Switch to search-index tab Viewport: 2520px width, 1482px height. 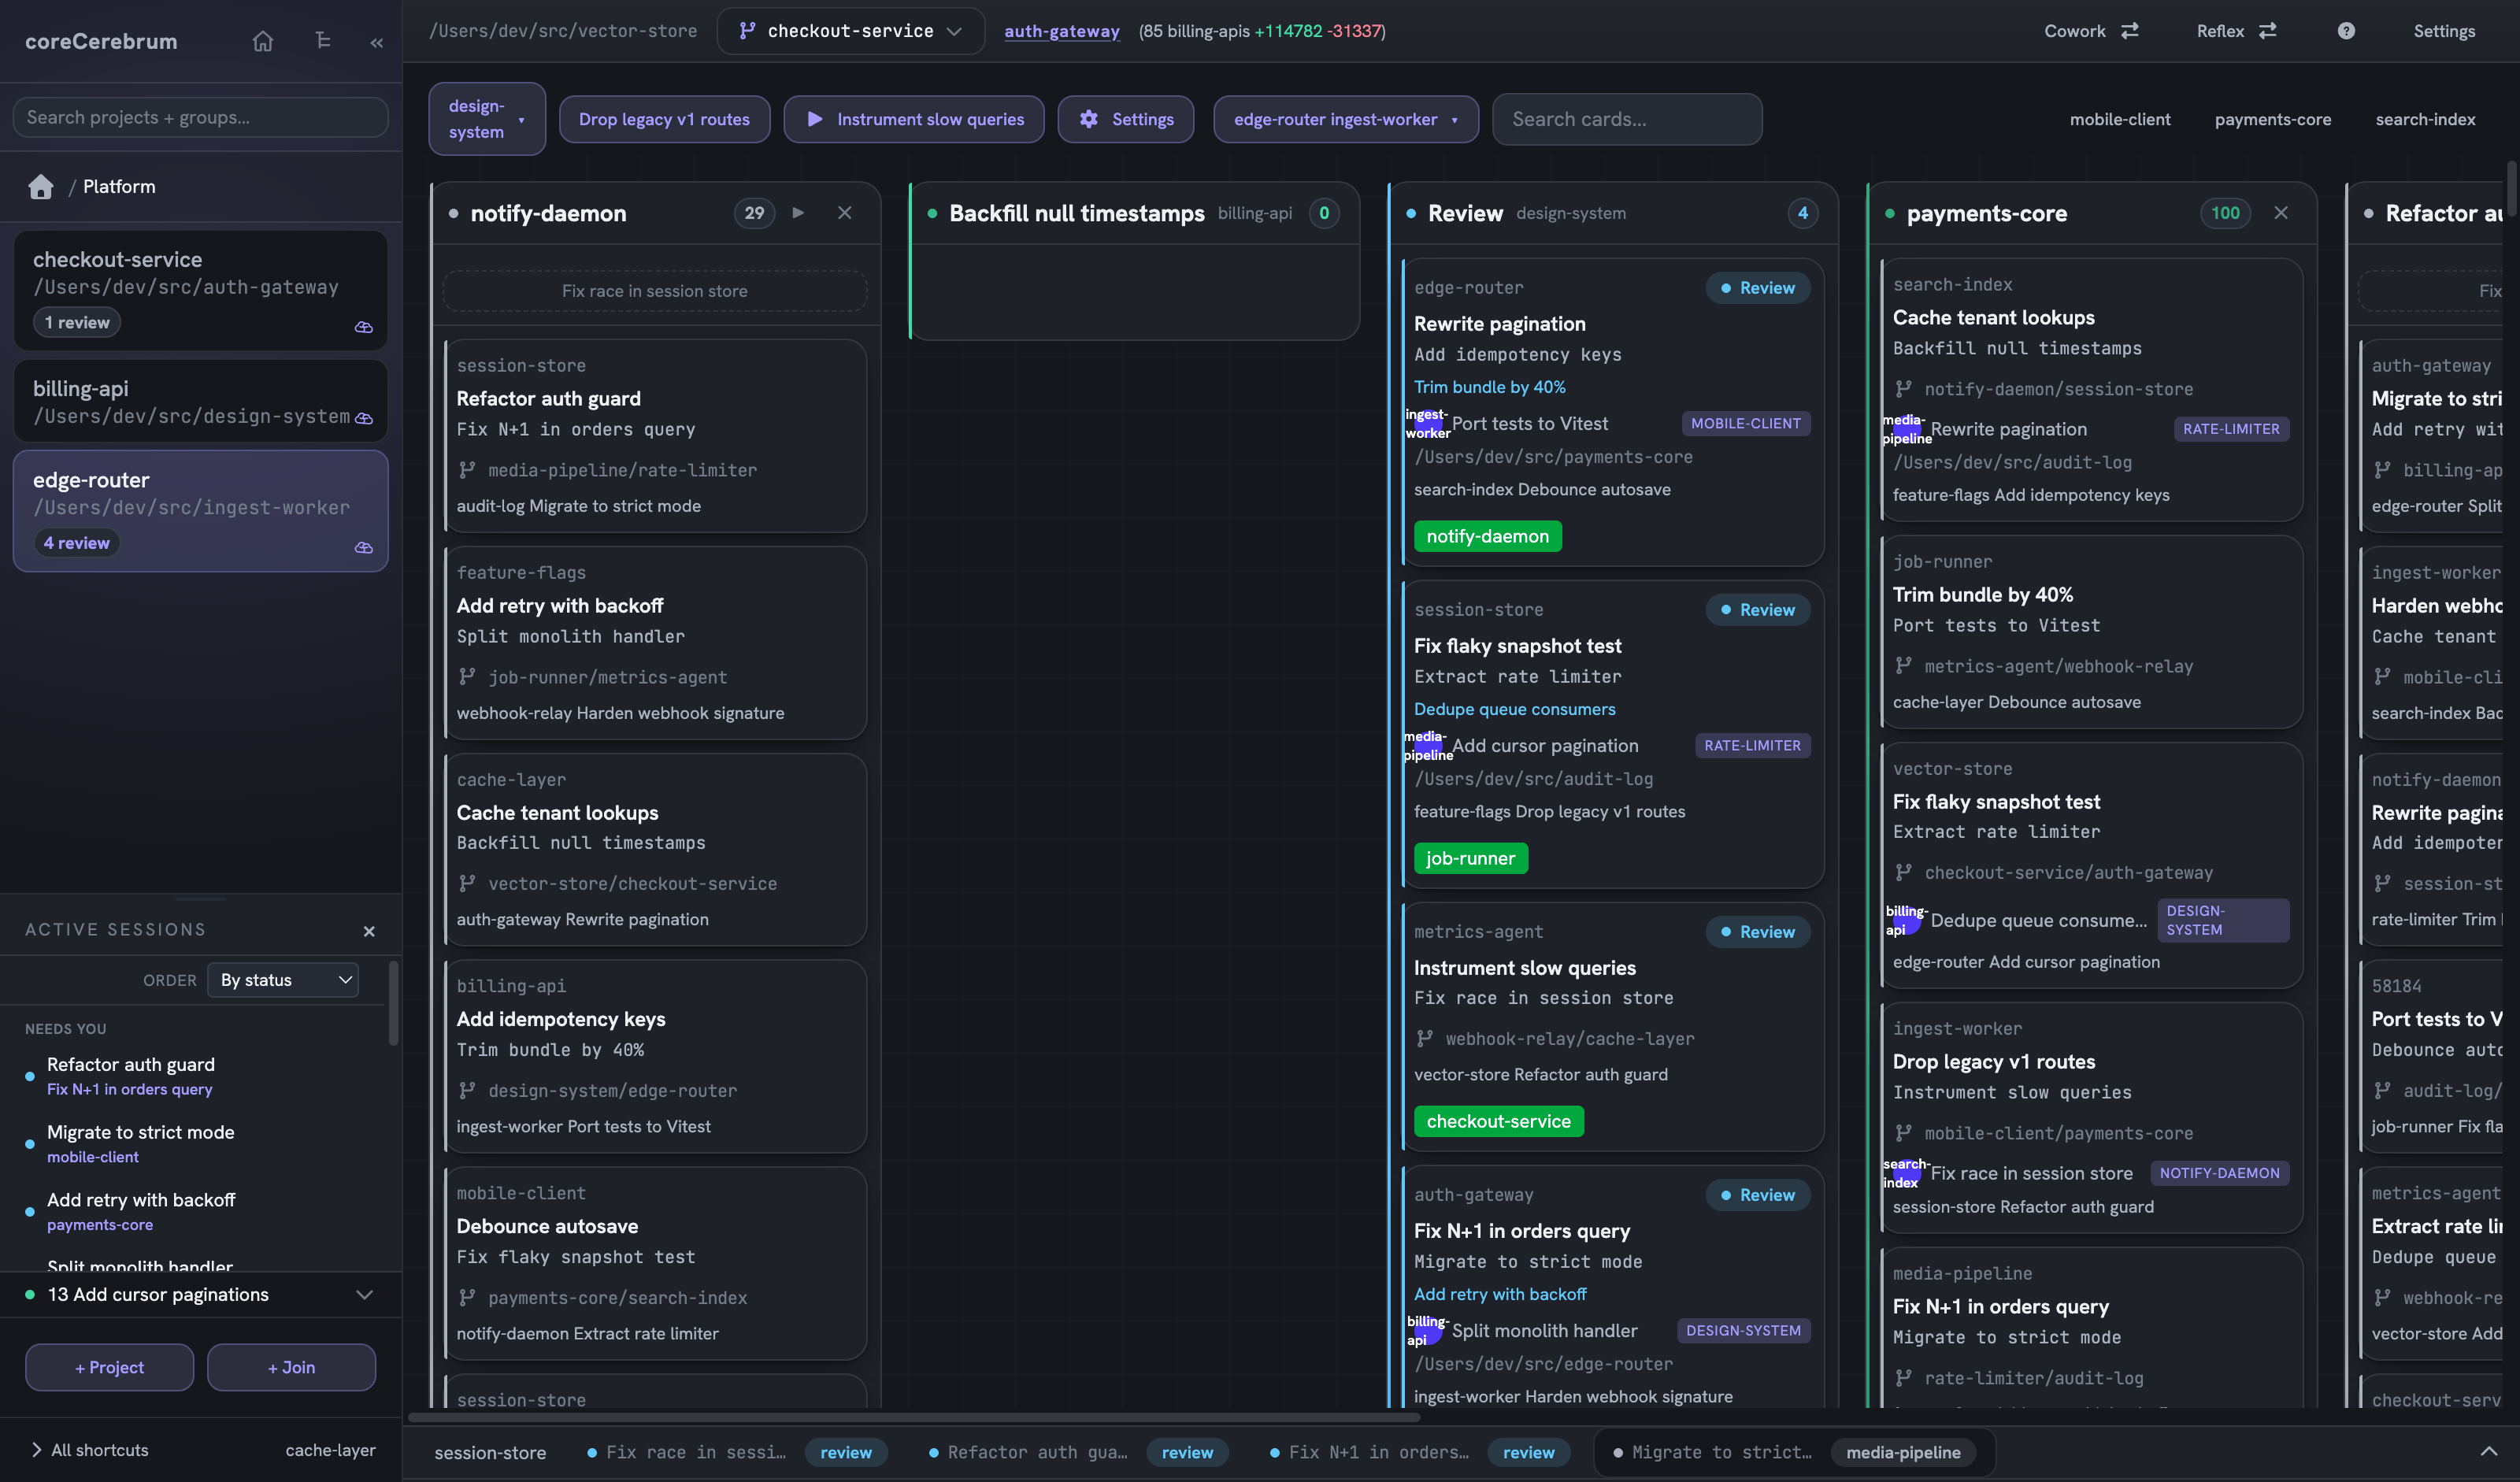coord(2425,119)
